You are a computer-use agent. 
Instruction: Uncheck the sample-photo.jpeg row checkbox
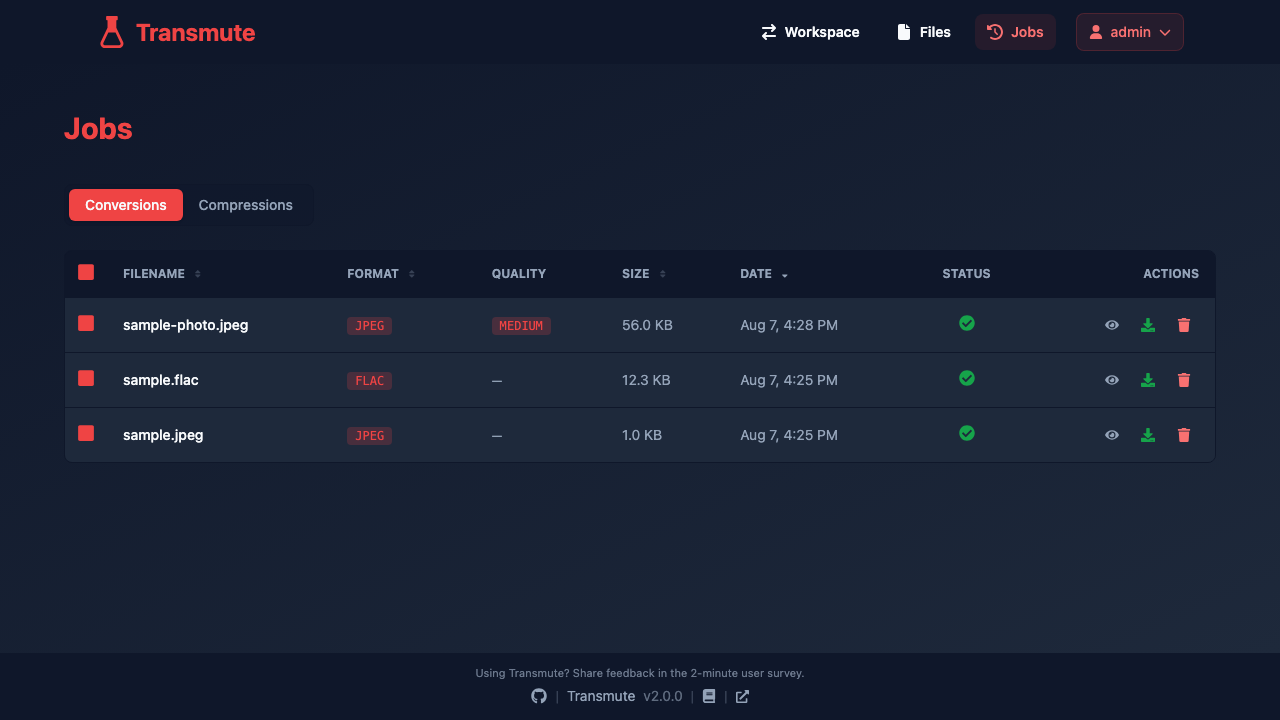point(86,323)
